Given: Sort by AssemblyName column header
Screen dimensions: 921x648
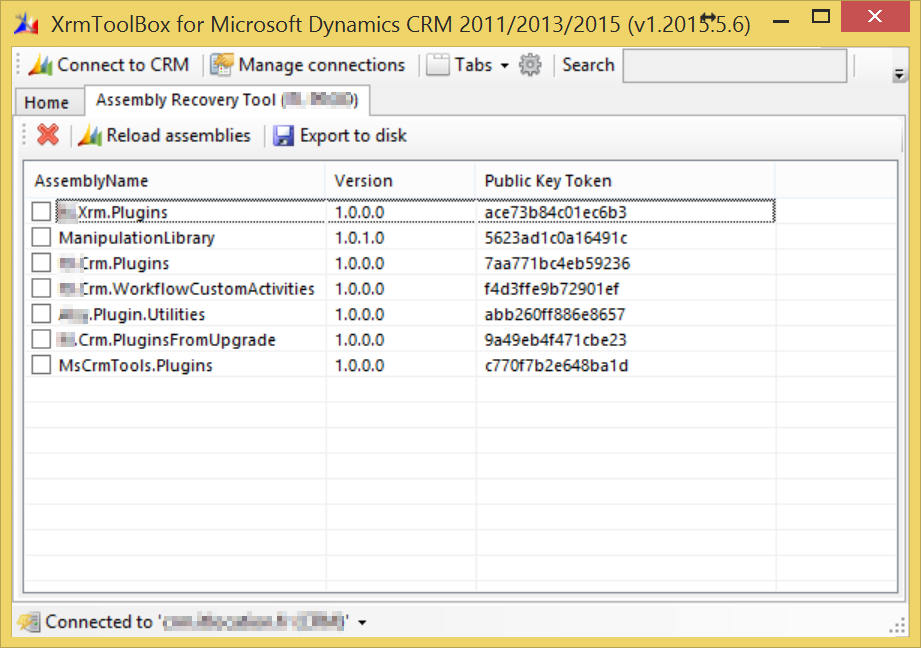Looking at the screenshot, I should (175, 180).
